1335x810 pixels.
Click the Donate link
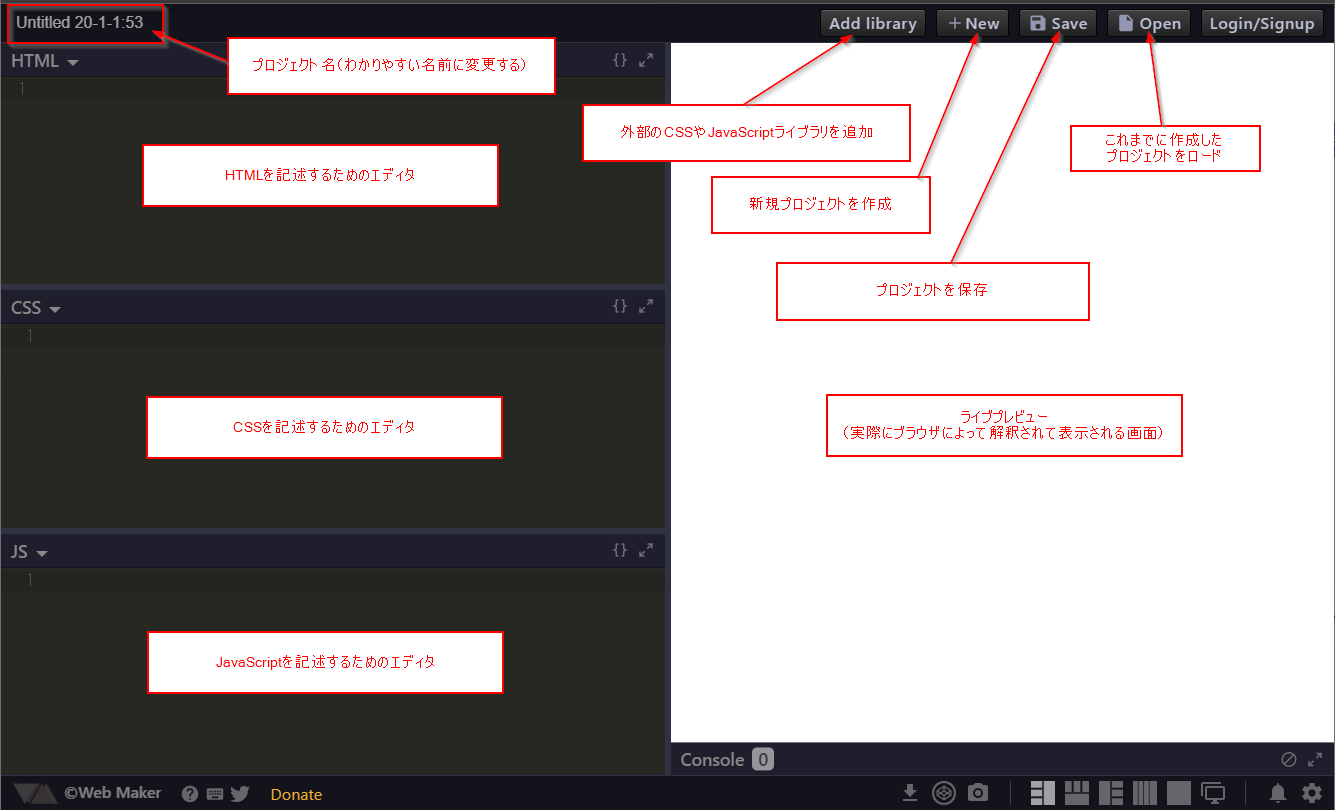pos(296,794)
